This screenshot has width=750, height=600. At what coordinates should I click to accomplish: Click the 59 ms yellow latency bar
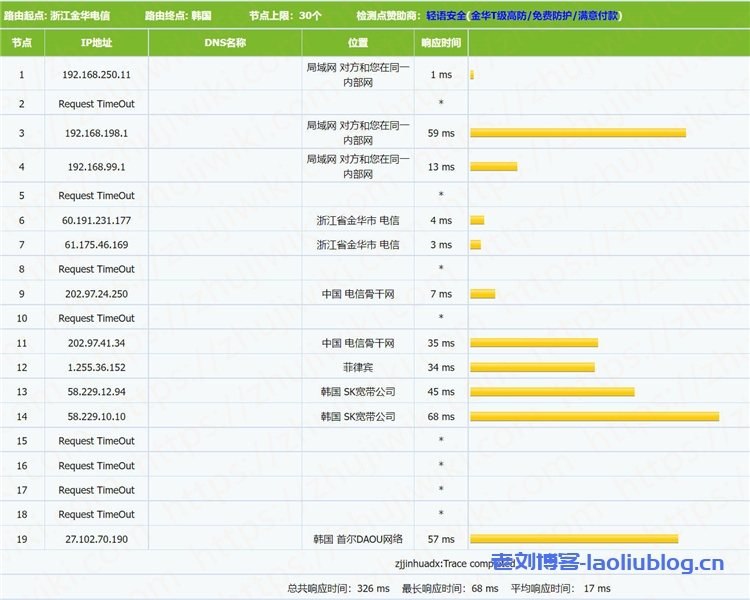coord(577,132)
